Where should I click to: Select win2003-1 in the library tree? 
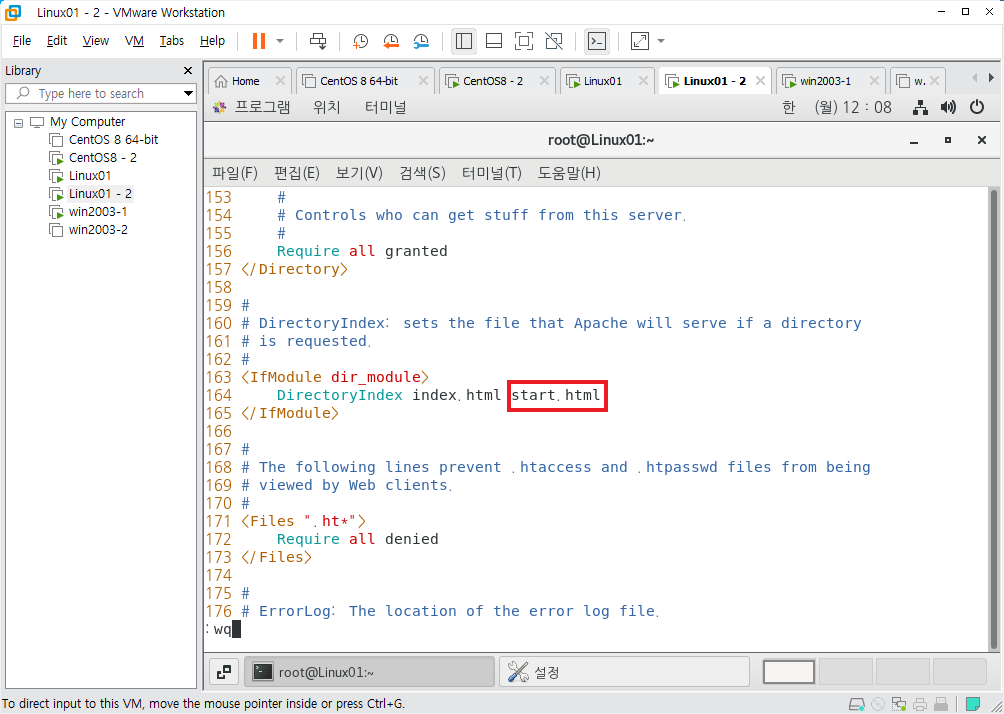pyautogui.click(x=97, y=211)
